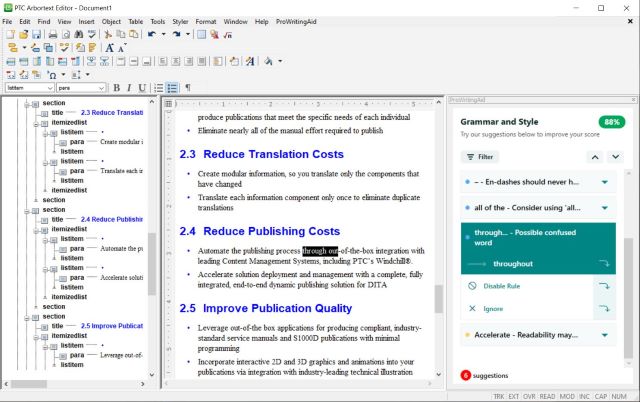The height and width of the screenshot is (402, 640).
Task: Toggle paragraph marks display
Action: (188, 88)
